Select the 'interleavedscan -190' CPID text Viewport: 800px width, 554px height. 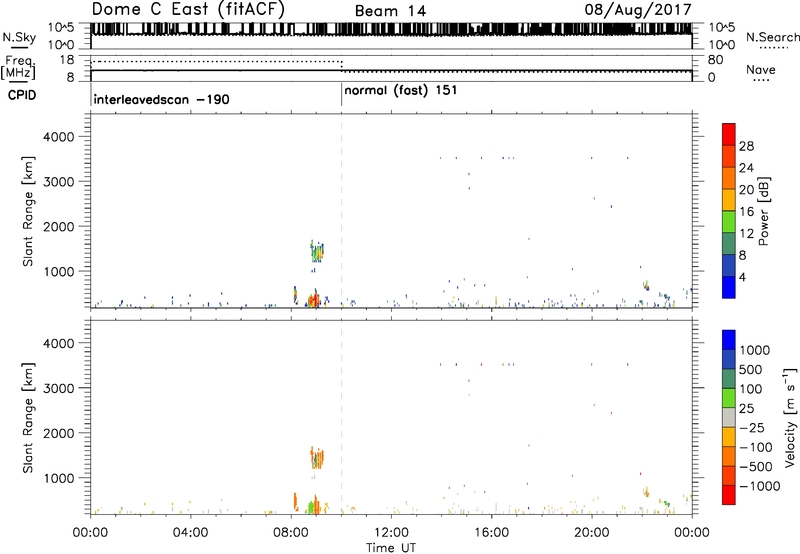coord(161,99)
